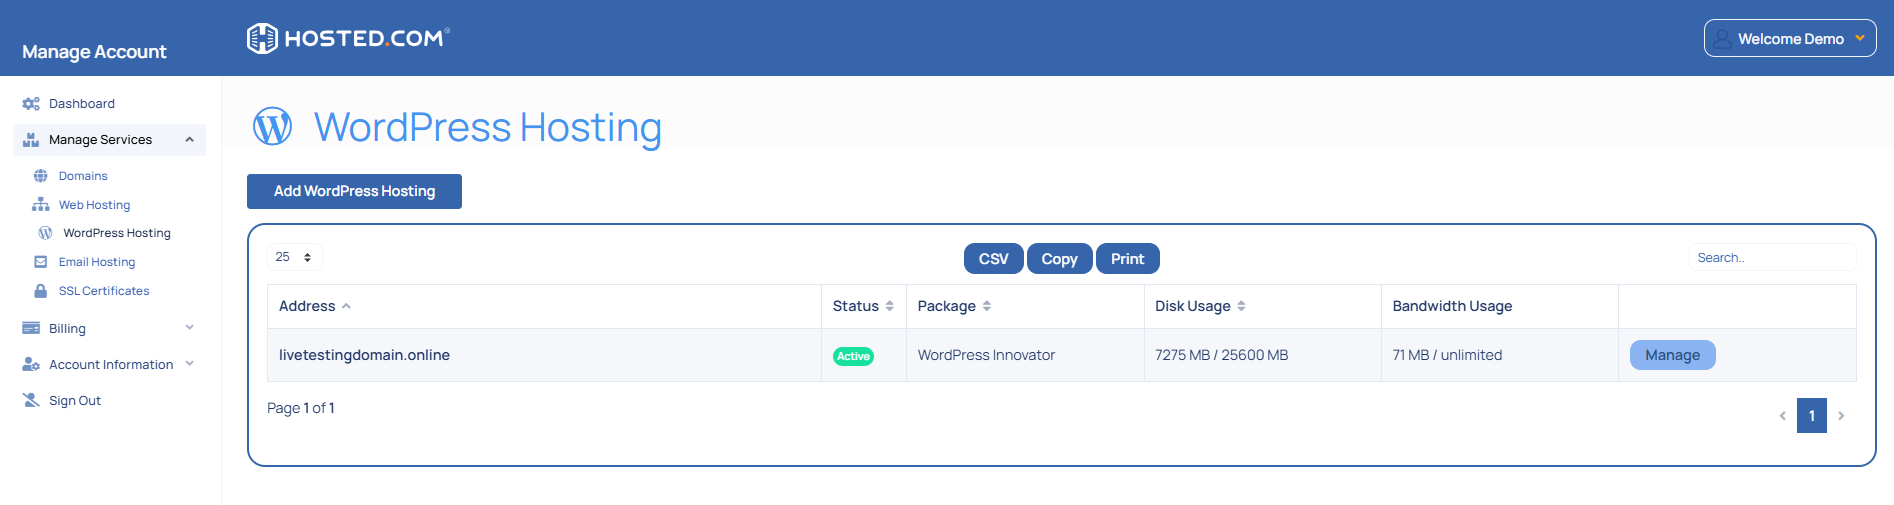Open Email Hosting in sidebar
This screenshot has height=505, width=1894.
point(97,262)
